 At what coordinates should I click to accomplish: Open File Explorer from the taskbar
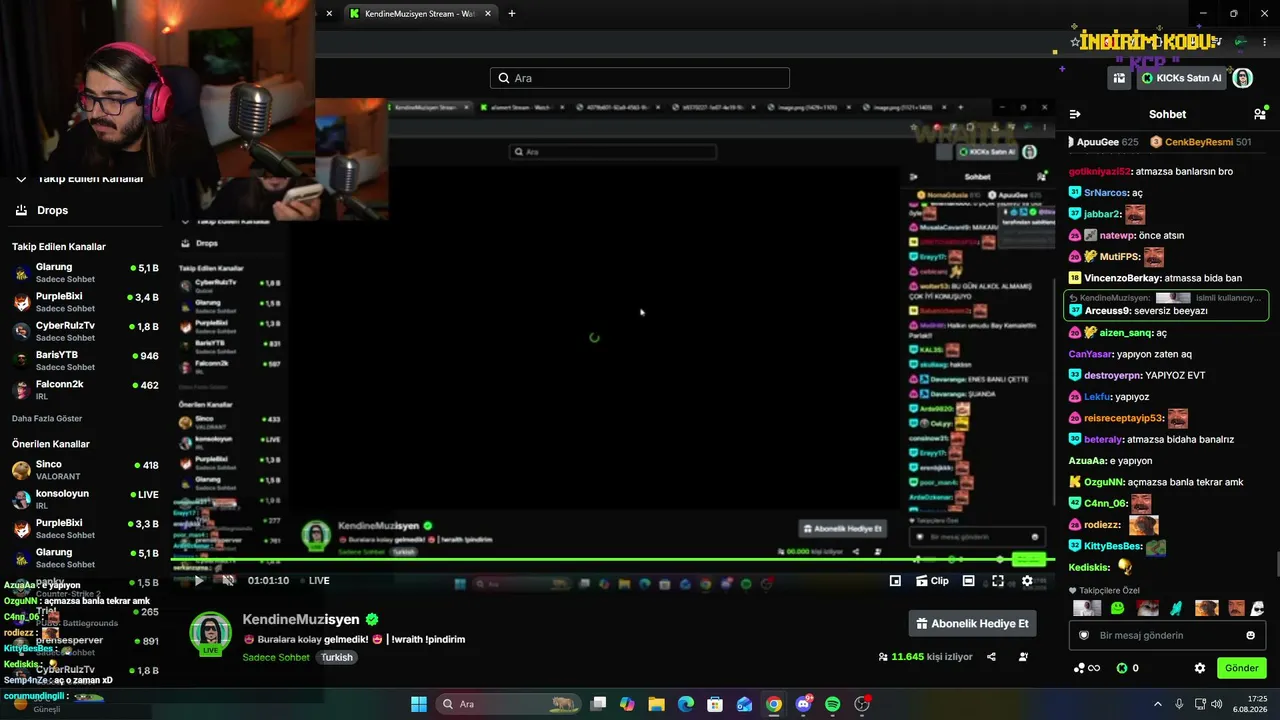tap(657, 704)
